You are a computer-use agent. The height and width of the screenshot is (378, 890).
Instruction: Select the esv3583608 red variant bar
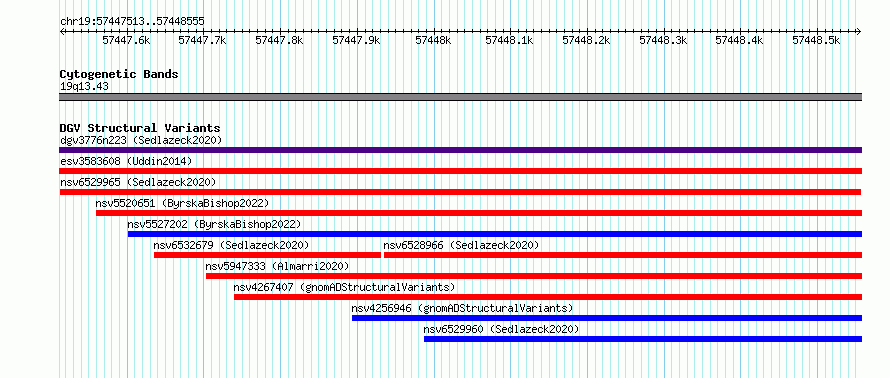pos(460,171)
